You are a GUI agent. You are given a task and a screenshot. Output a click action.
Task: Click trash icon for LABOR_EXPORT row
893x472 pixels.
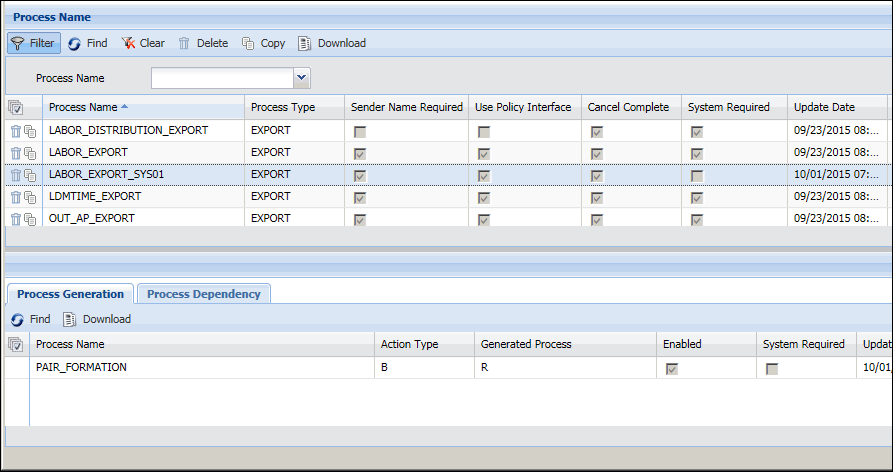click(x=16, y=153)
